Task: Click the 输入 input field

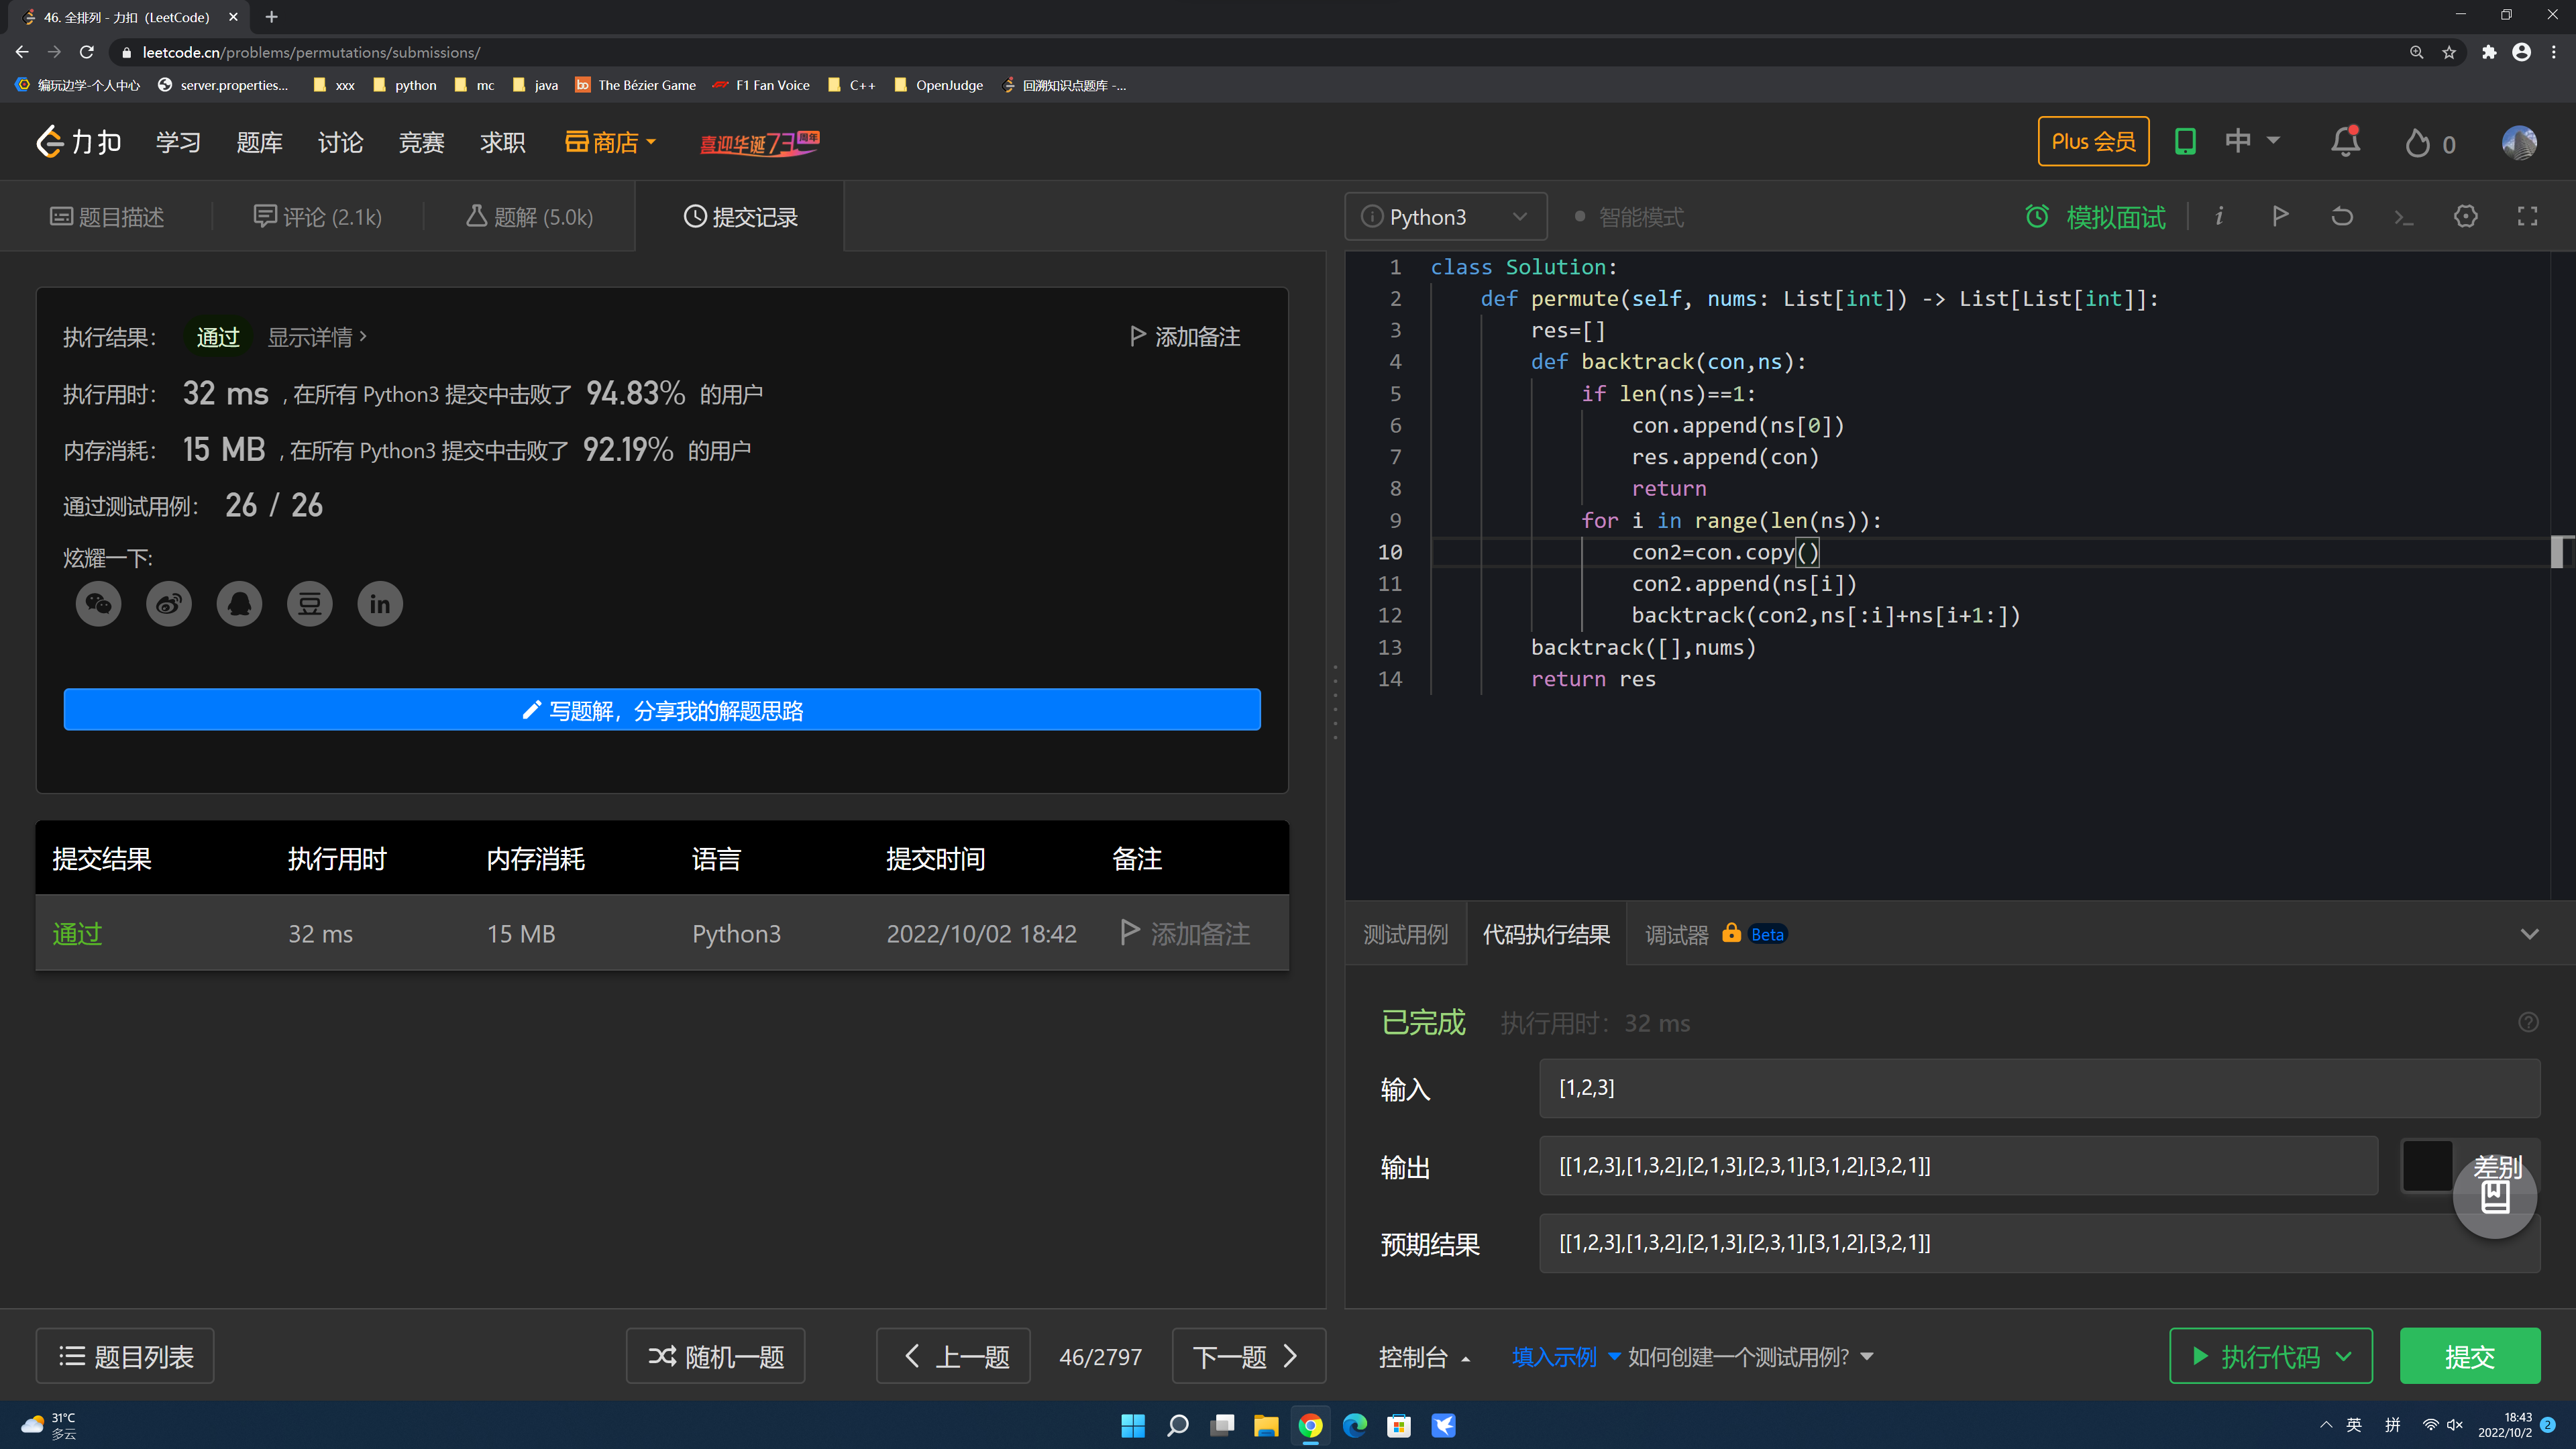Action: pyautogui.click(x=2038, y=1088)
